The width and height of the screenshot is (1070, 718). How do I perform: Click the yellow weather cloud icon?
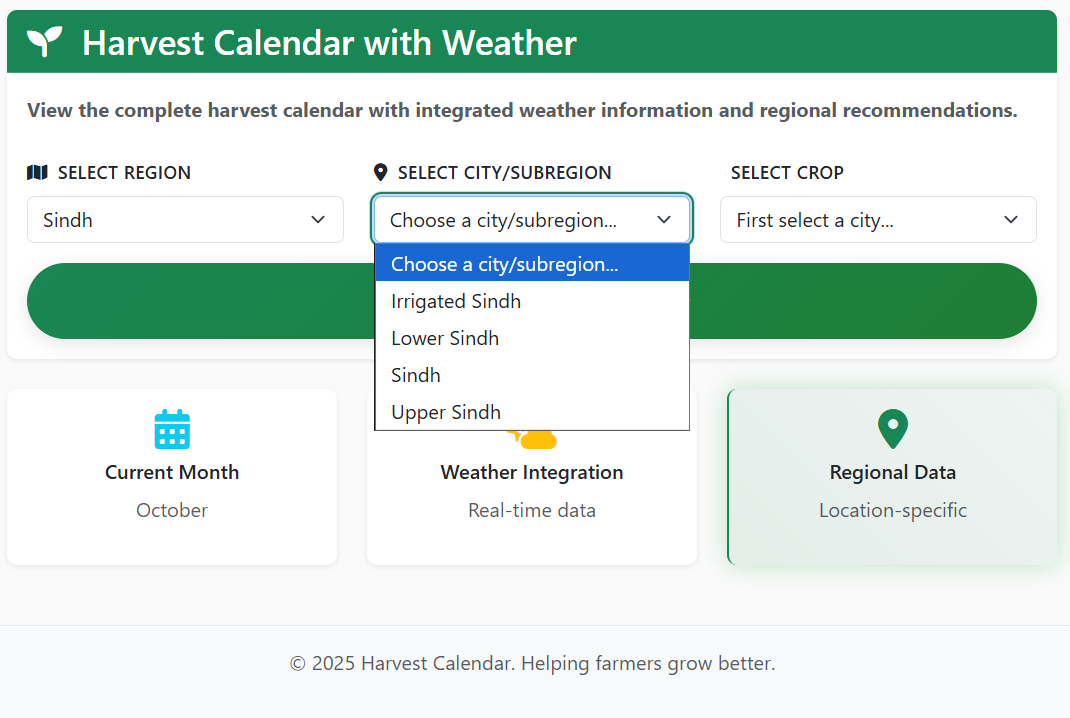pos(536,439)
